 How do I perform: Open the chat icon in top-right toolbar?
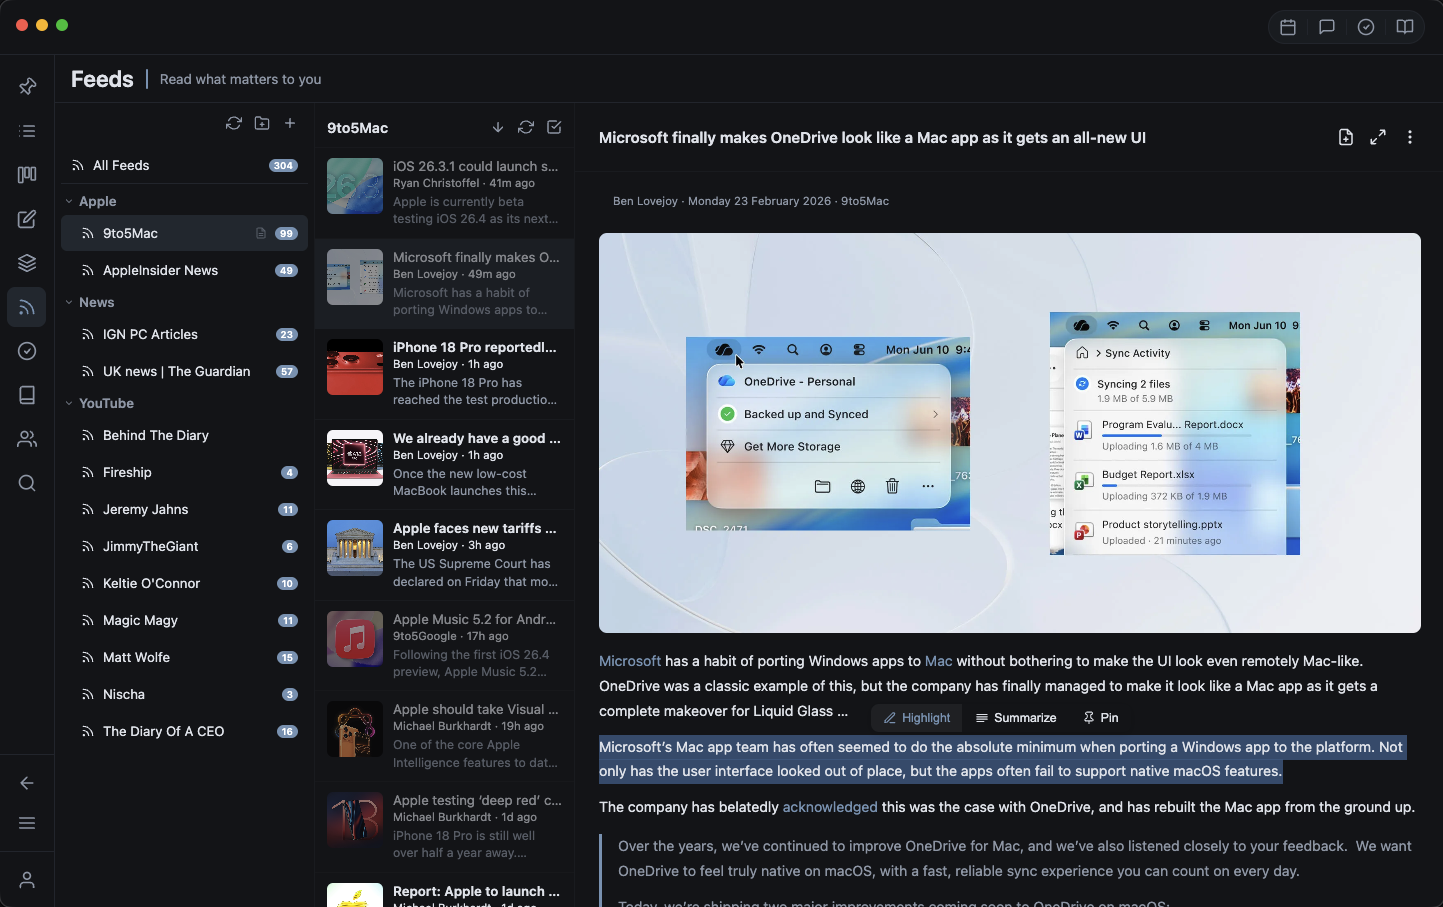click(1326, 27)
